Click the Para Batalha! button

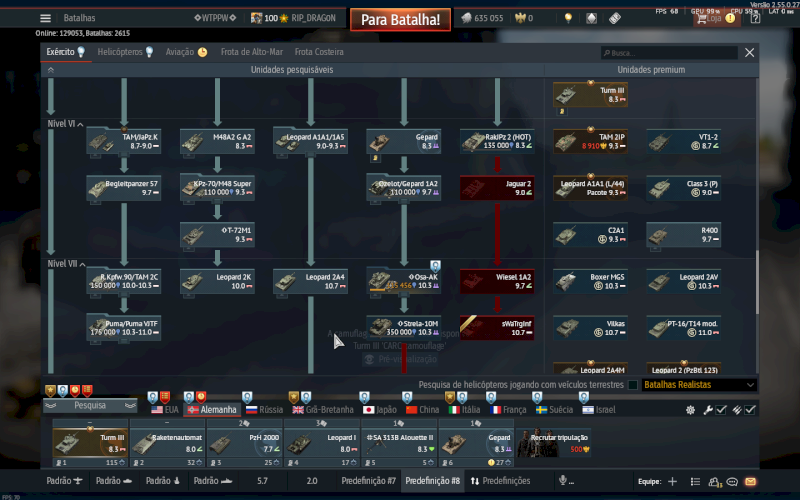401,20
